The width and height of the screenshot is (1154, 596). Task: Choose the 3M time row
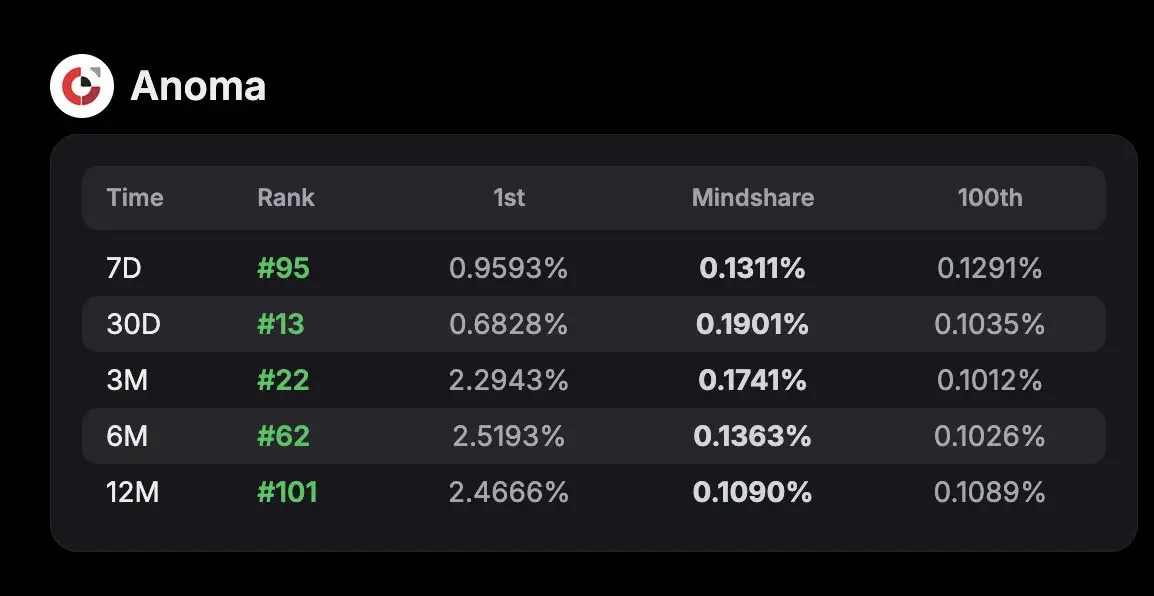(594, 380)
